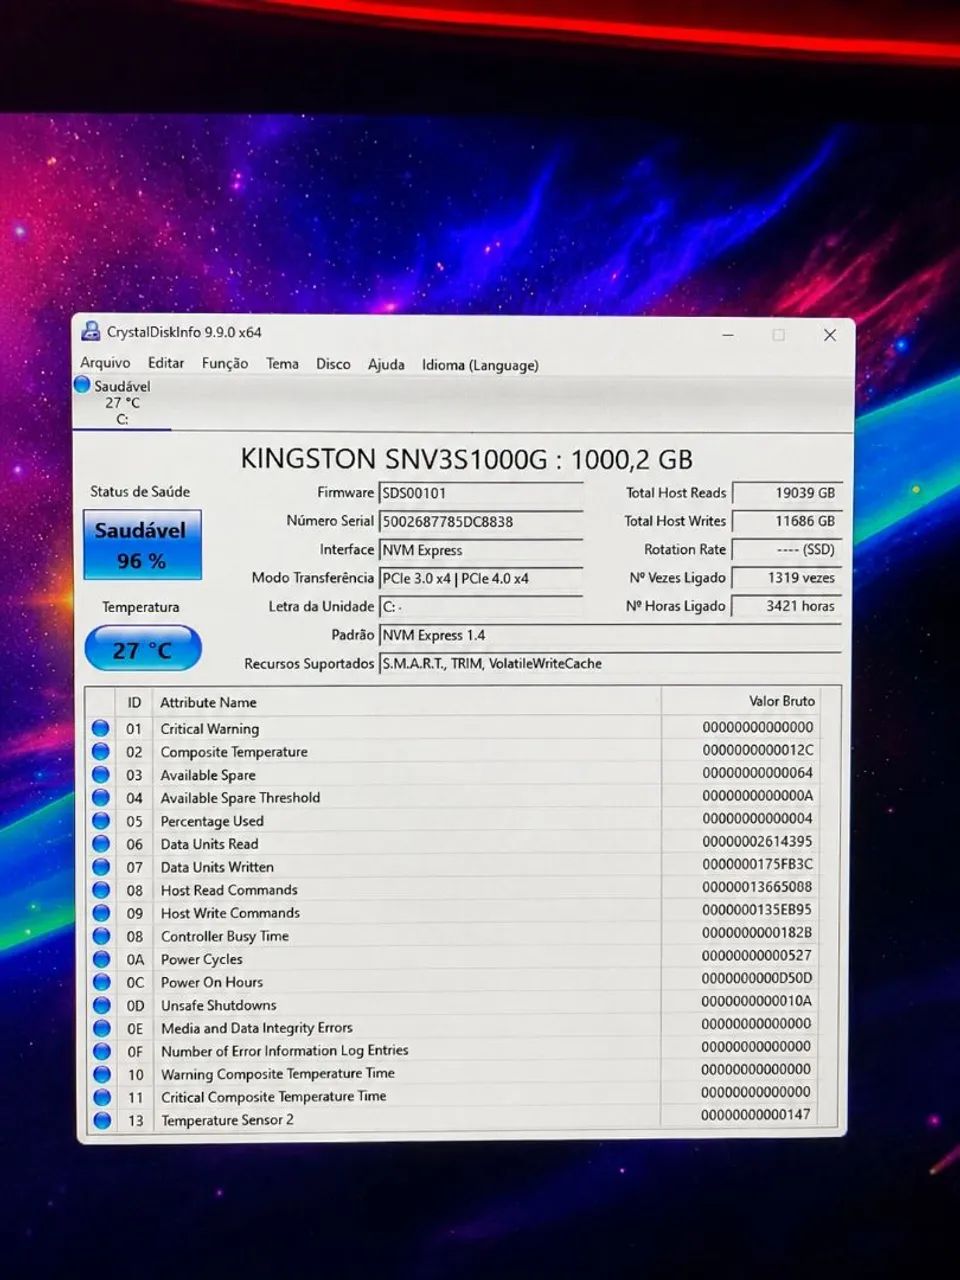The image size is (960, 1280).
Task: Click the status orb for Host Write Commands
Action: (x=101, y=912)
